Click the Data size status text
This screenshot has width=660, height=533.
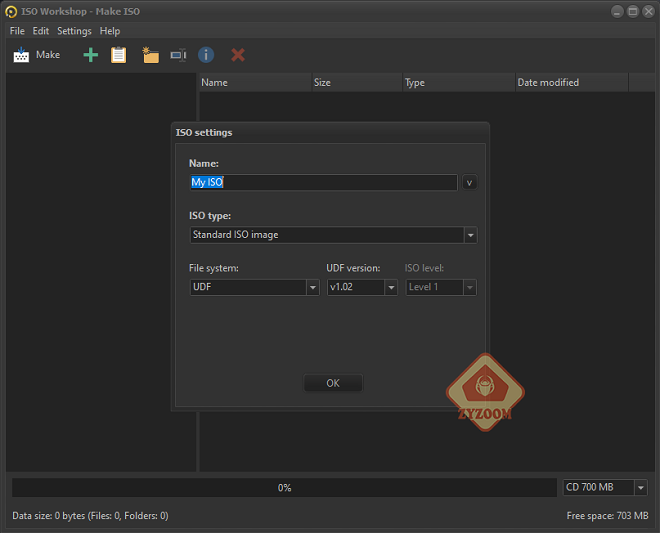90,516
